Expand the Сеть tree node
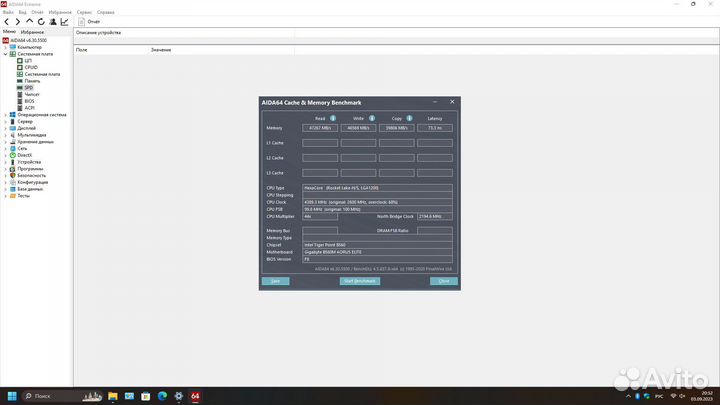This screenshot has height=405, width=720. pyautogui.click(x=6, y=148)
